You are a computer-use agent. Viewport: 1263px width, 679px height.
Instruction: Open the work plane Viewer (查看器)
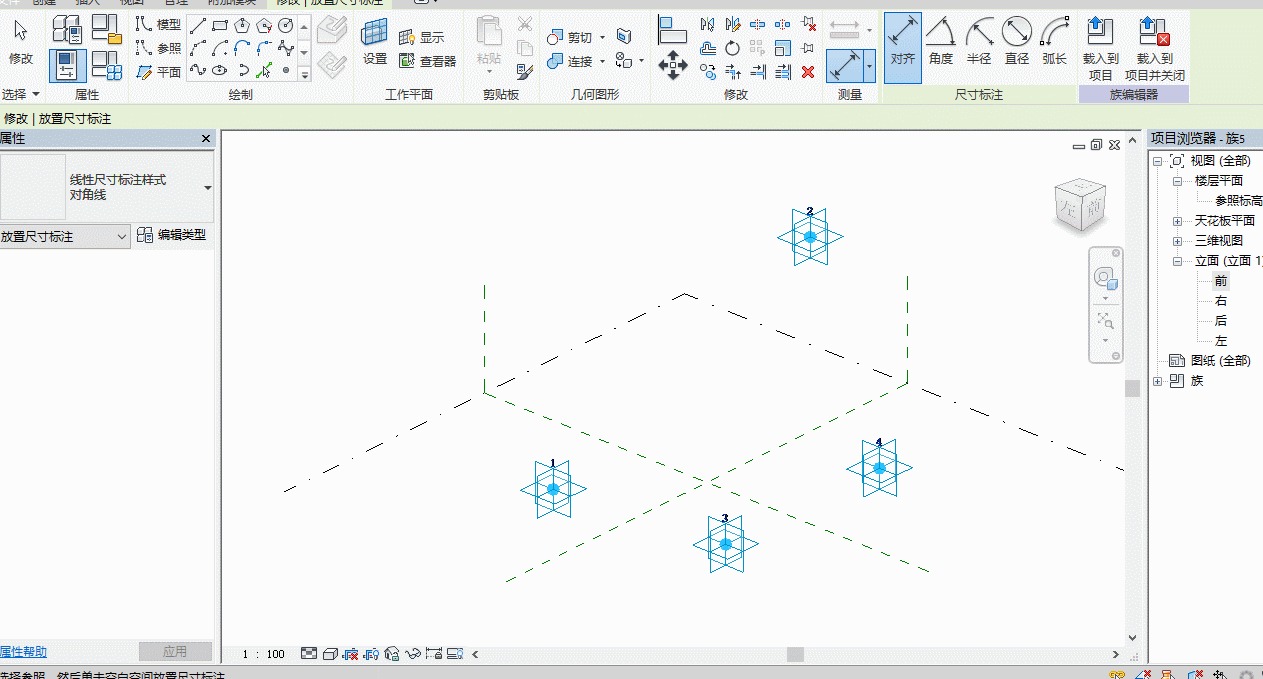[x=427, y=61]
